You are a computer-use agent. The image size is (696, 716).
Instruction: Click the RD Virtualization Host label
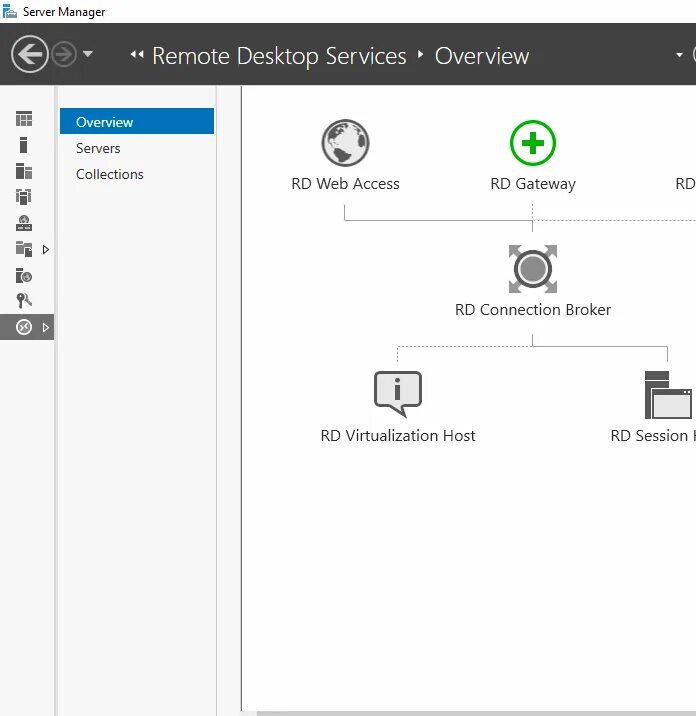(x=398, y=436)
